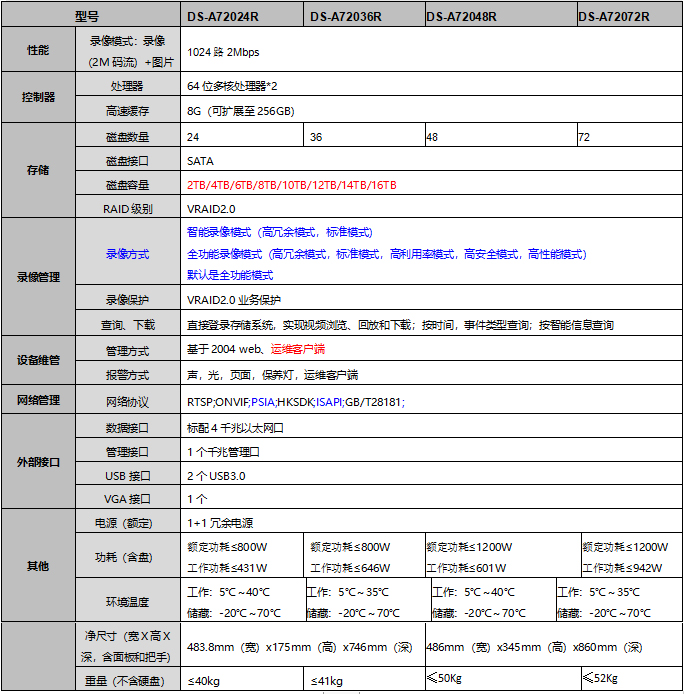
Task: Click the 工作功耗≤646W value
Action: 350,568
